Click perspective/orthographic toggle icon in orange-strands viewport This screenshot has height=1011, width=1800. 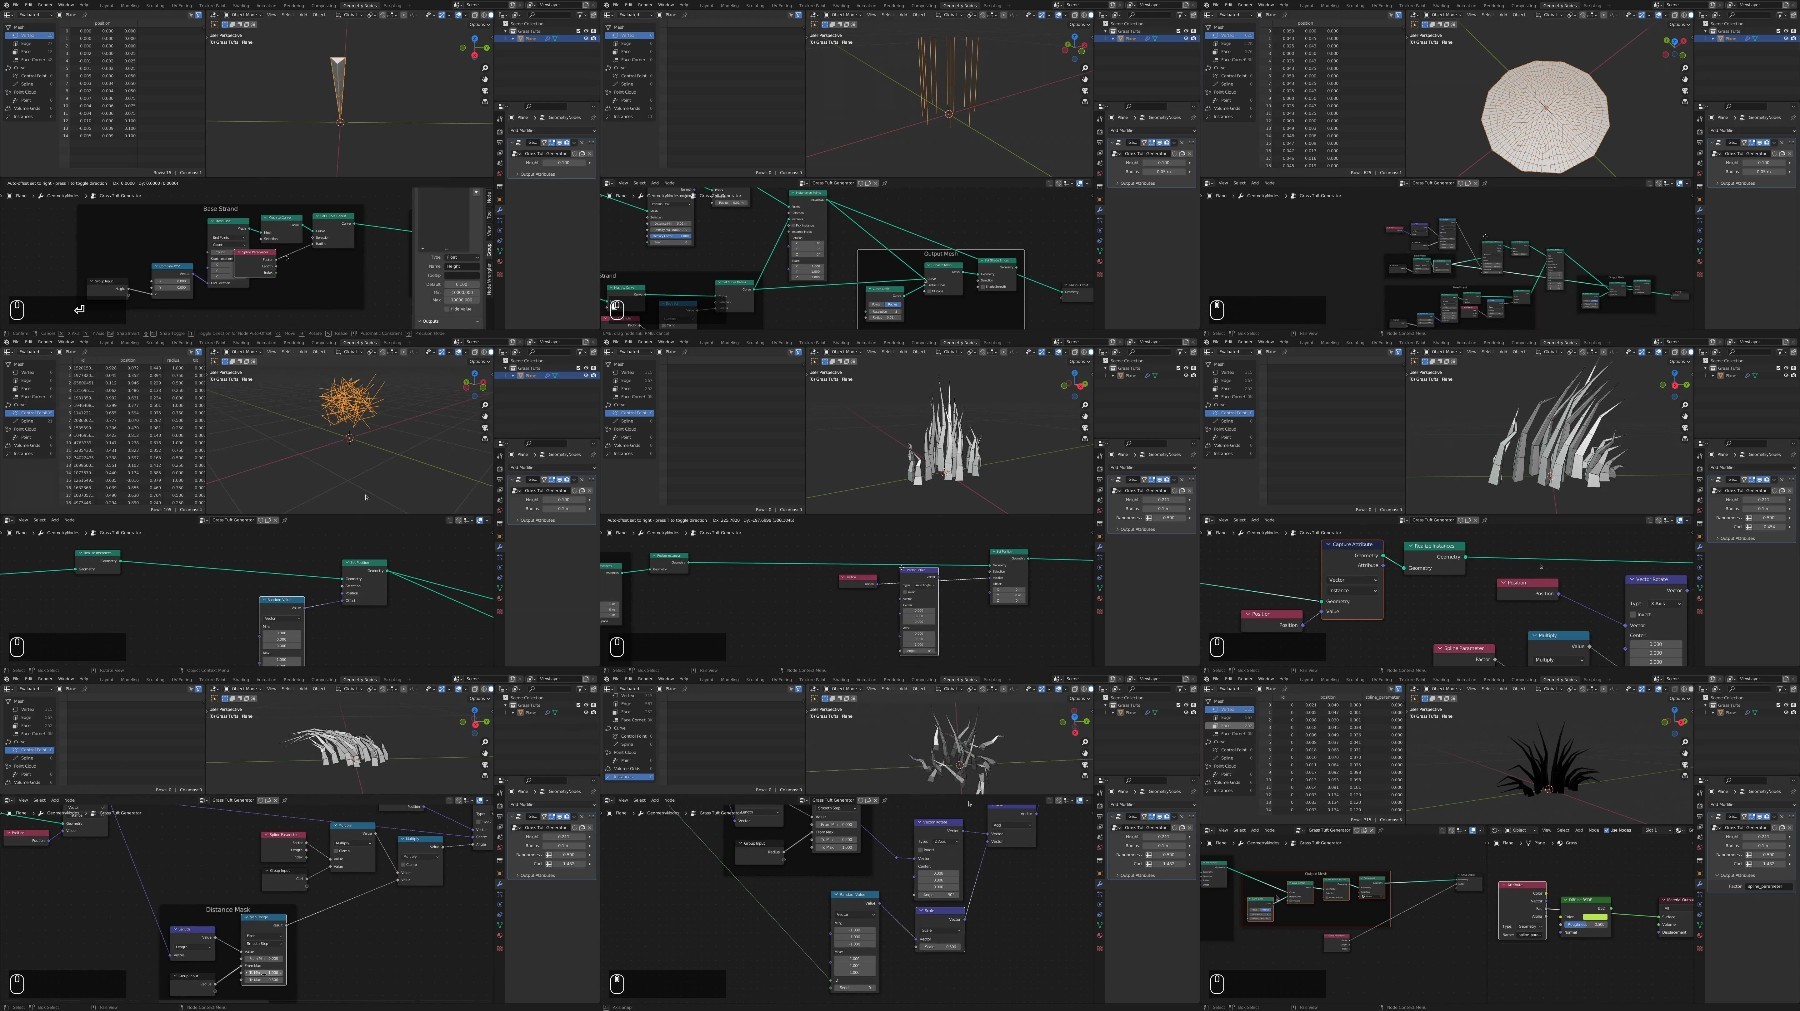[1086, 102]
